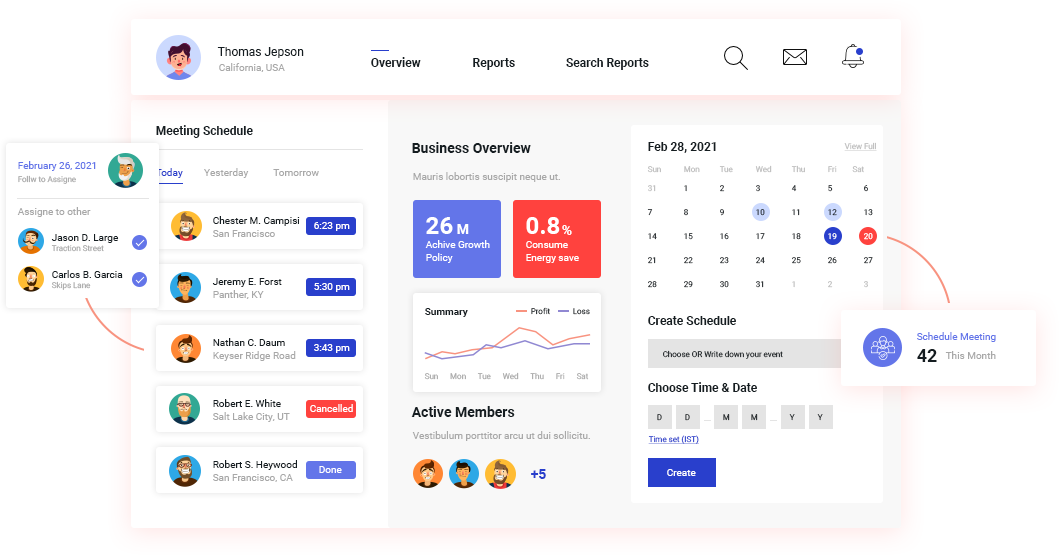Open the notifications bell icon
The width and height of the screenshot is (1059, 555).
(x=852, y=57)
